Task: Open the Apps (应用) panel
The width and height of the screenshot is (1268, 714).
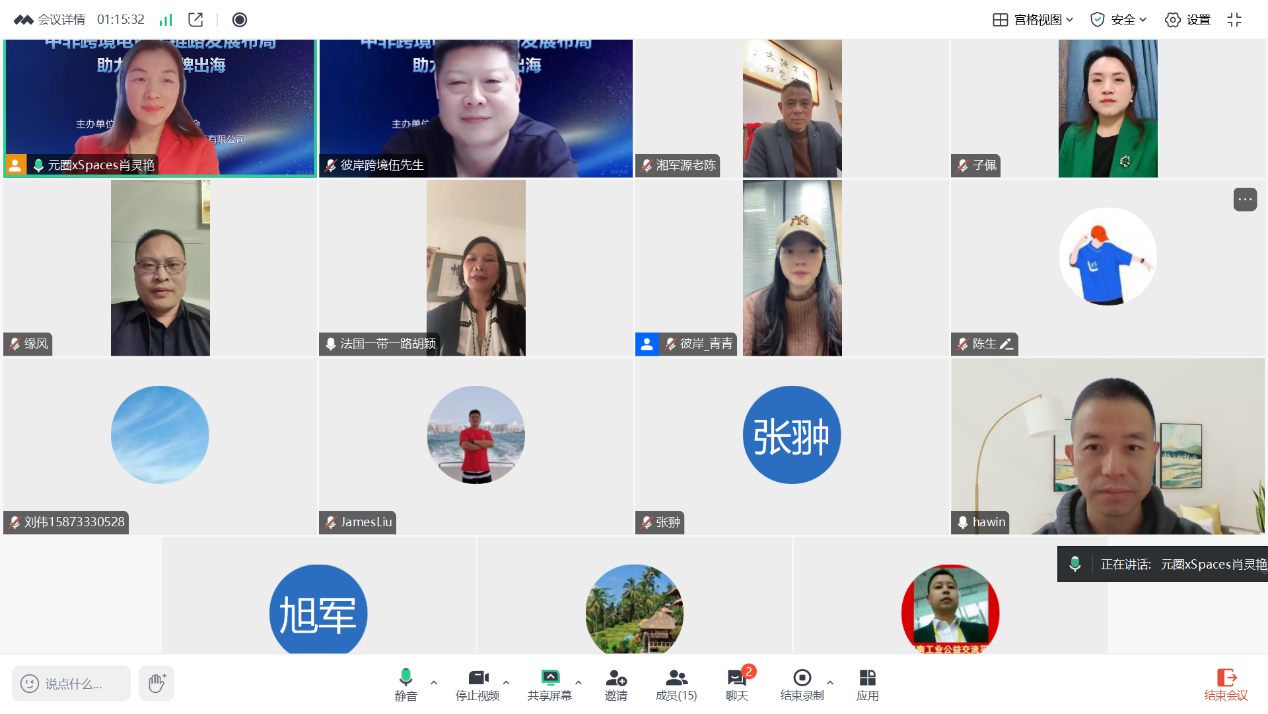Action: tap(867, 684)
